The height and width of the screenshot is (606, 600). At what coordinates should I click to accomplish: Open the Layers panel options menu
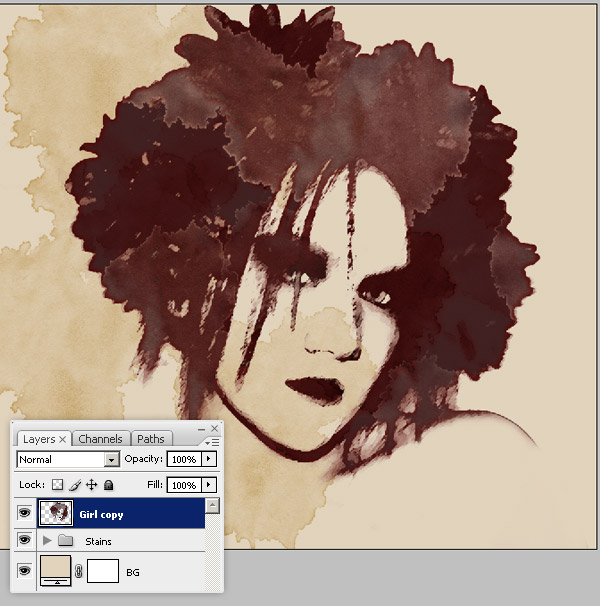tap(212, 442)
